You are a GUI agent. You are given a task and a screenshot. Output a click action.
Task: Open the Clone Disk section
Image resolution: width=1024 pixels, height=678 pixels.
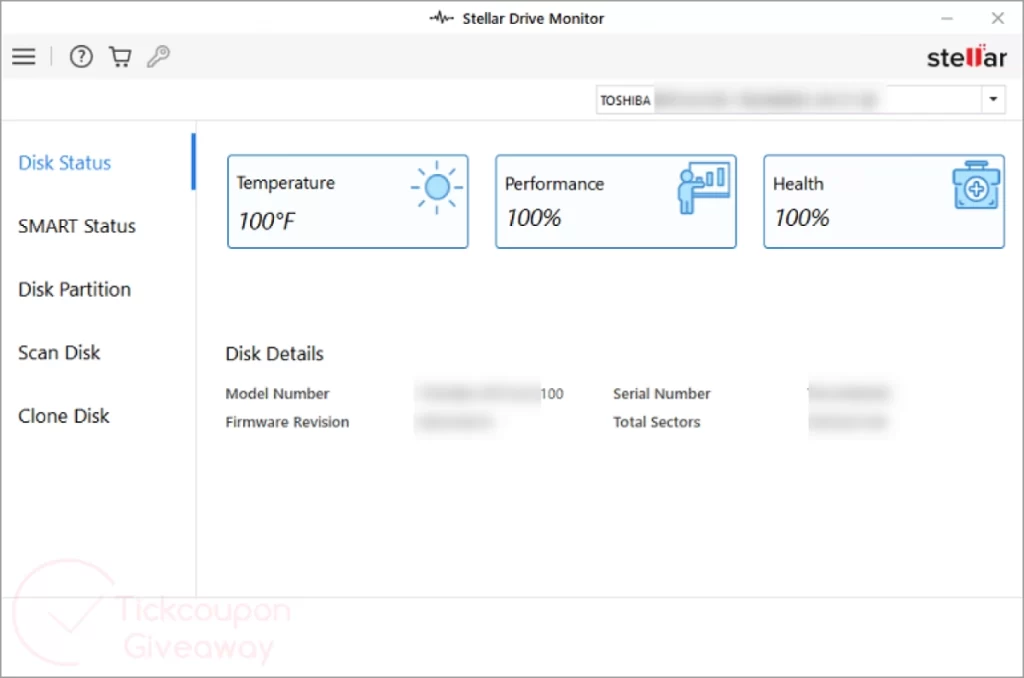tap(64, 416)
